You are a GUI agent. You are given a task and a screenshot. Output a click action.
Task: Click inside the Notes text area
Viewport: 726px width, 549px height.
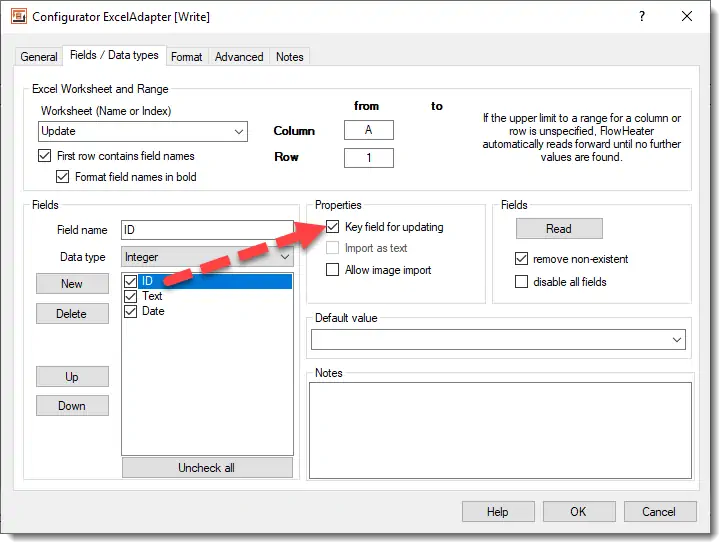(499, 431)
